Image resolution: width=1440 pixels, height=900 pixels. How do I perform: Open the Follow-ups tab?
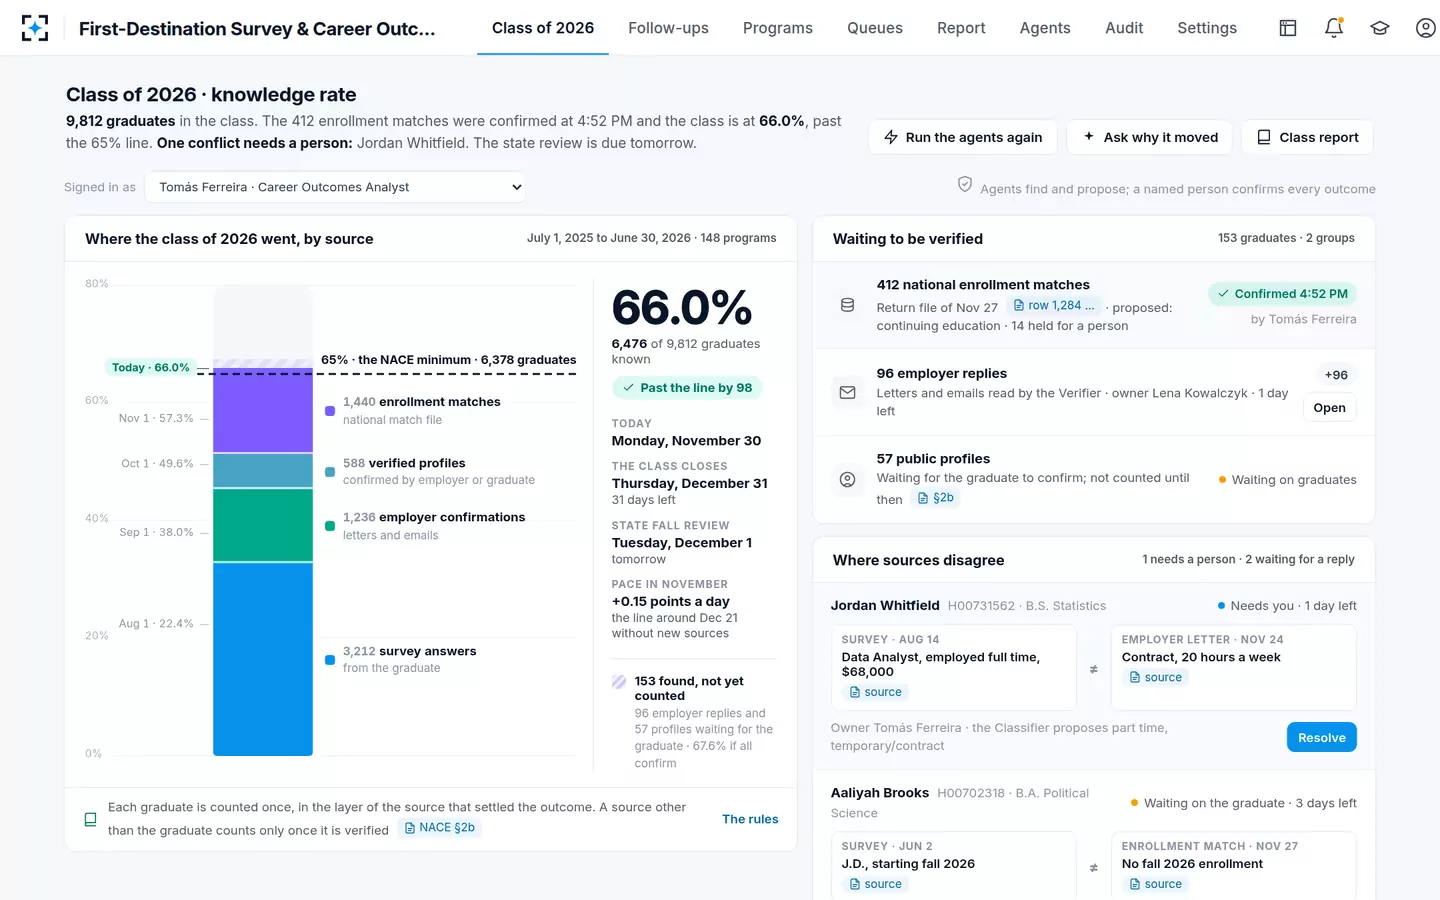click(668, 28)
